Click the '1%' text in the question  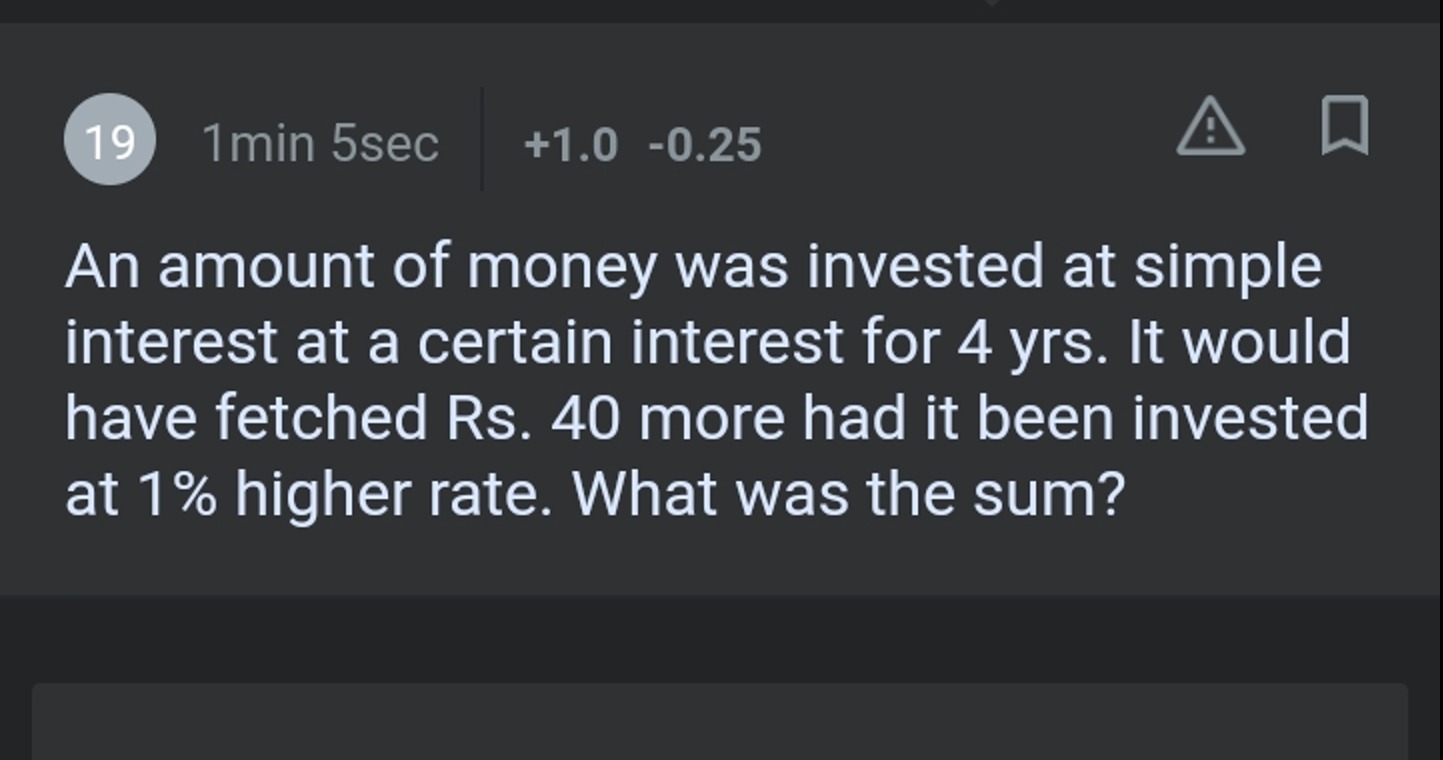point(177,494)
